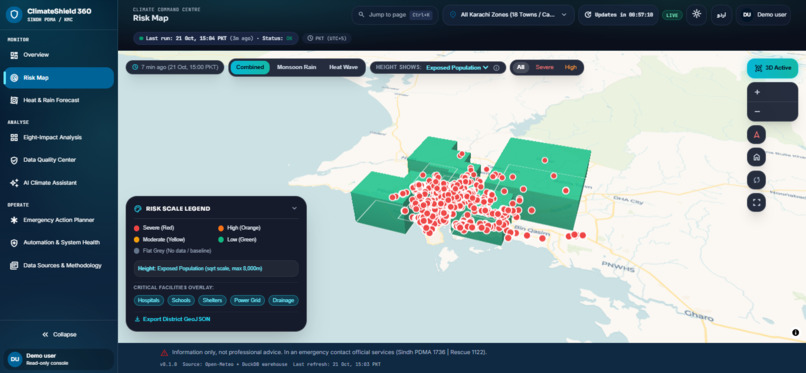The image size is (806, 373).
Task: Select the All risk filter
Action: tap(521, 67)
